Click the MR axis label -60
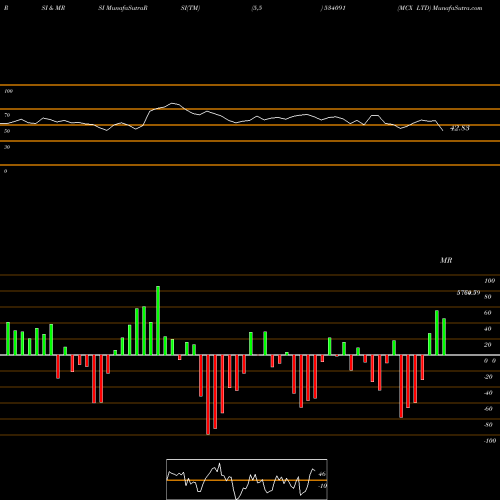 488,409
